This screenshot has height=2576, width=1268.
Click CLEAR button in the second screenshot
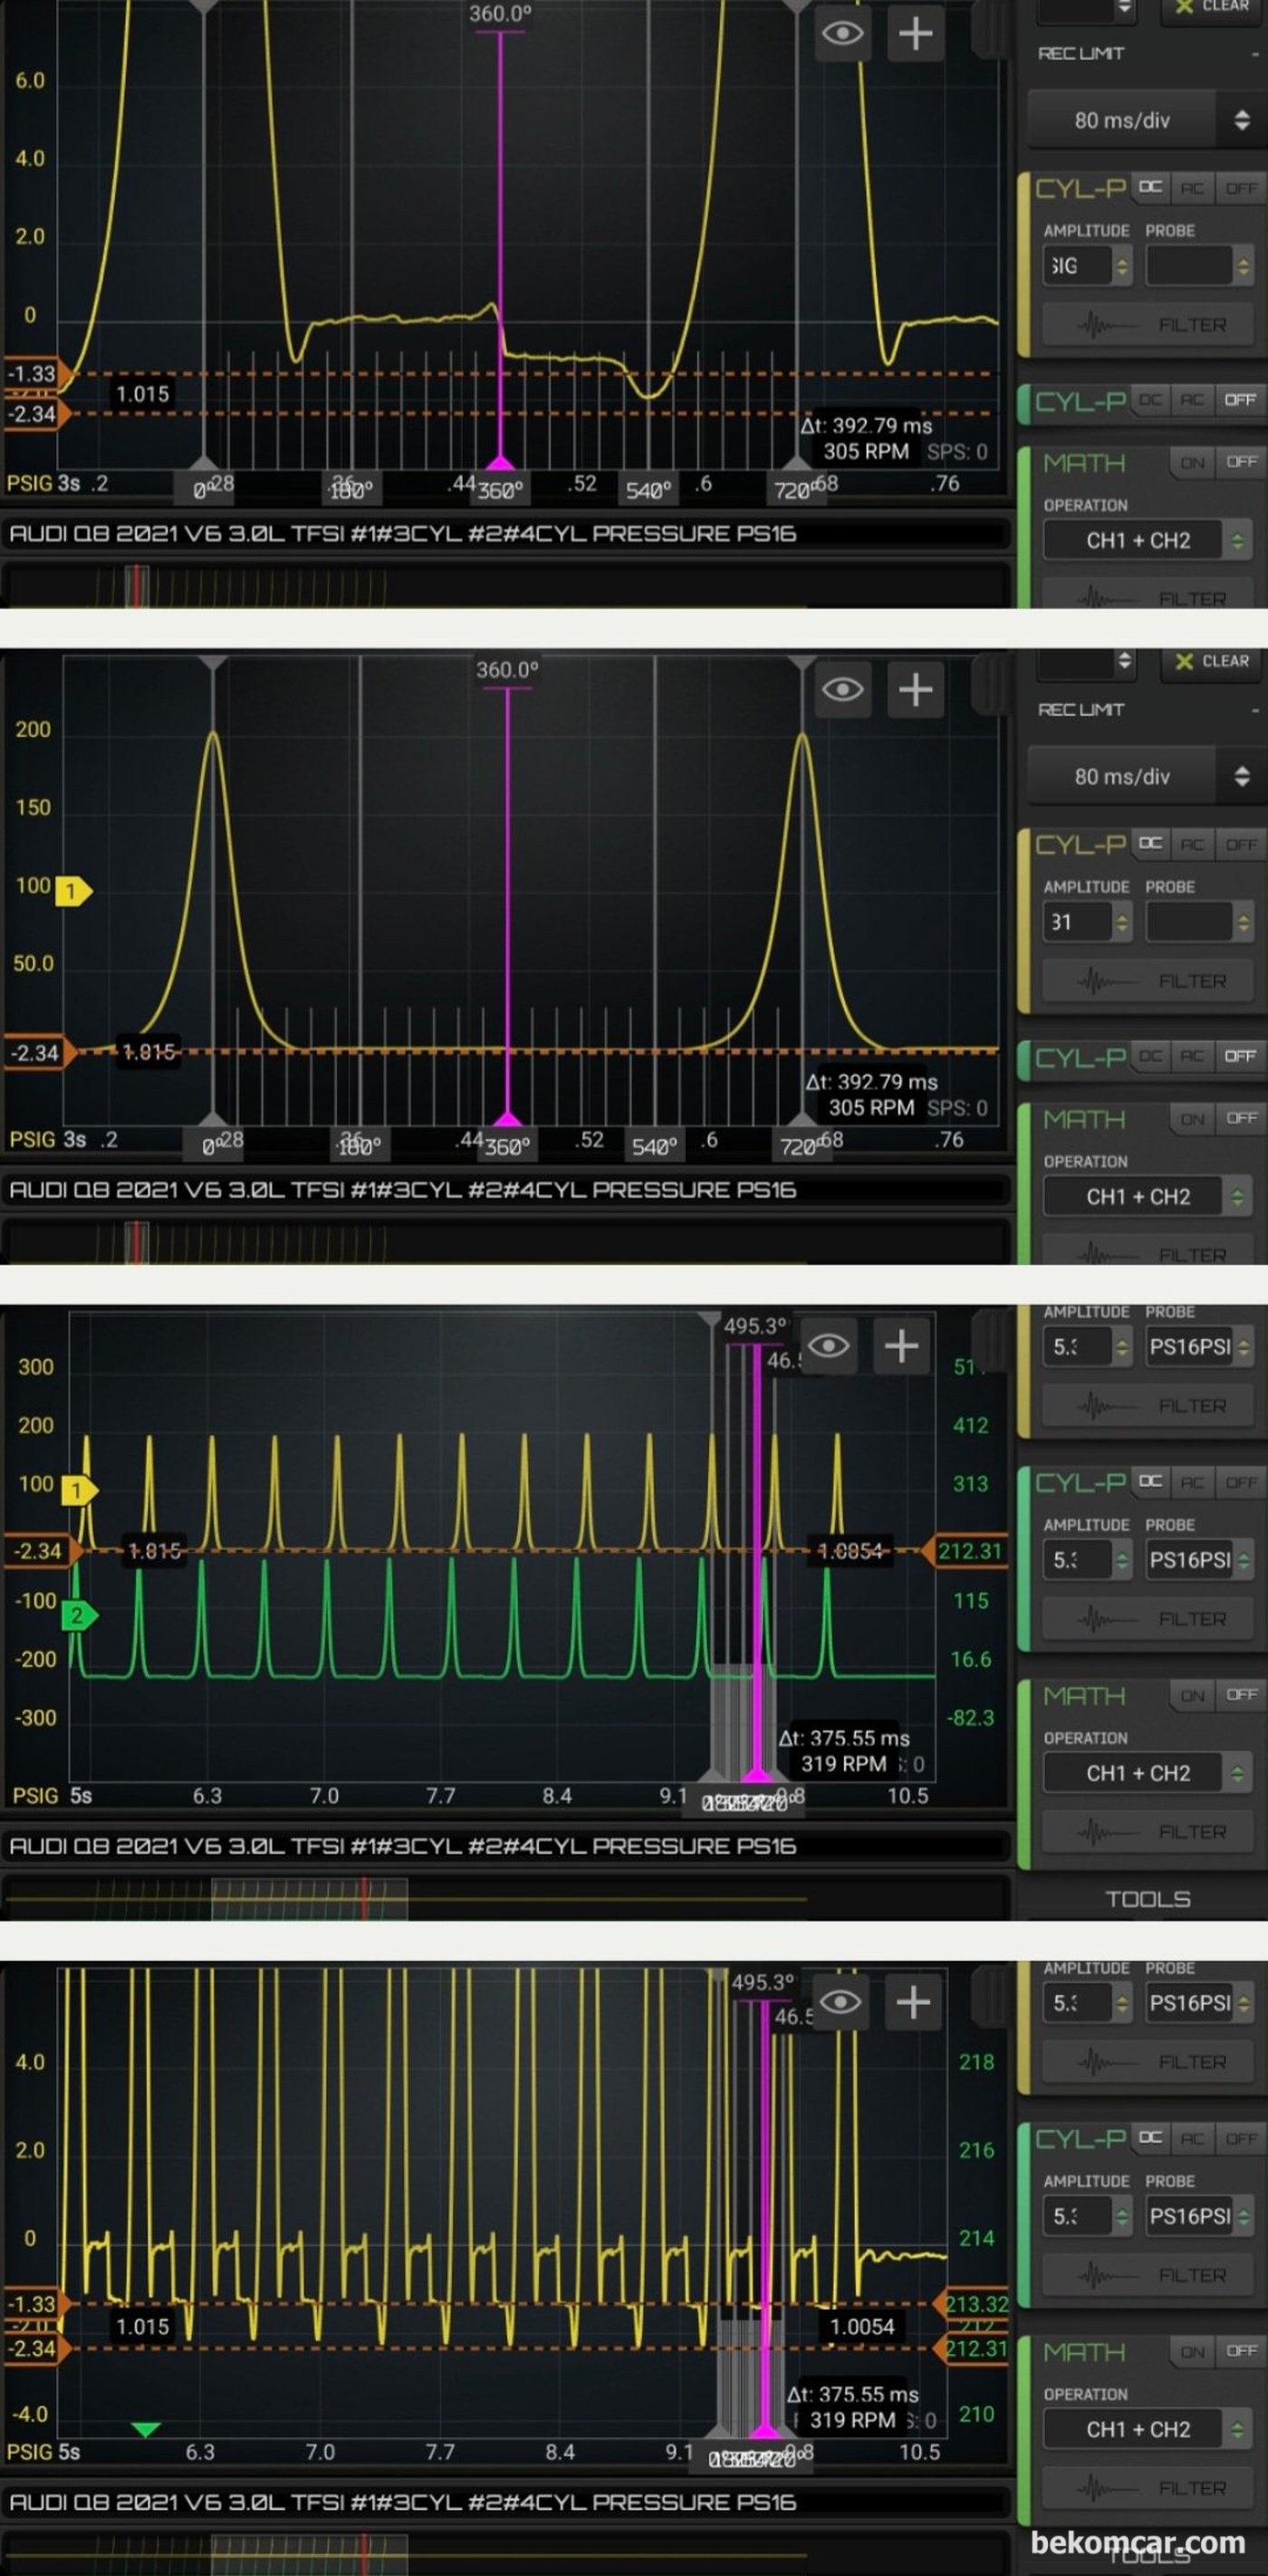(x=1213, y=661)
